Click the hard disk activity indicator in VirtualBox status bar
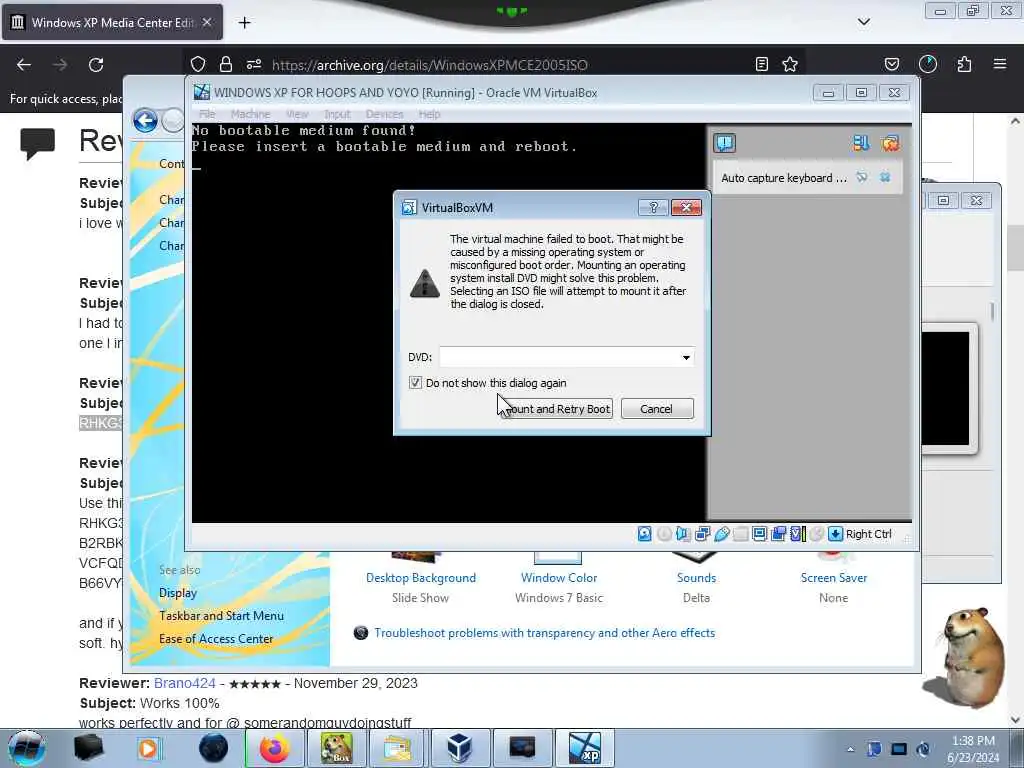The width and height of the screenshot is (1024, 768). tap(645, 534)
